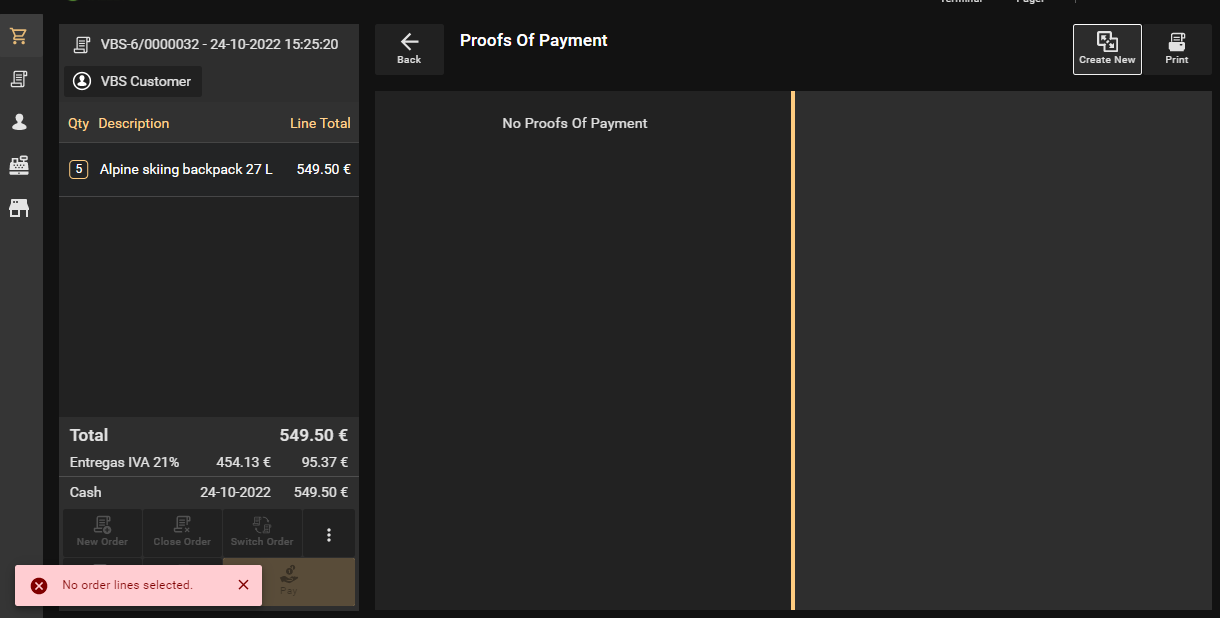This screenshot has height=618, width=1220.
Task: Click the order number VBS-6/0000032 header
Action: click(208, 45)
